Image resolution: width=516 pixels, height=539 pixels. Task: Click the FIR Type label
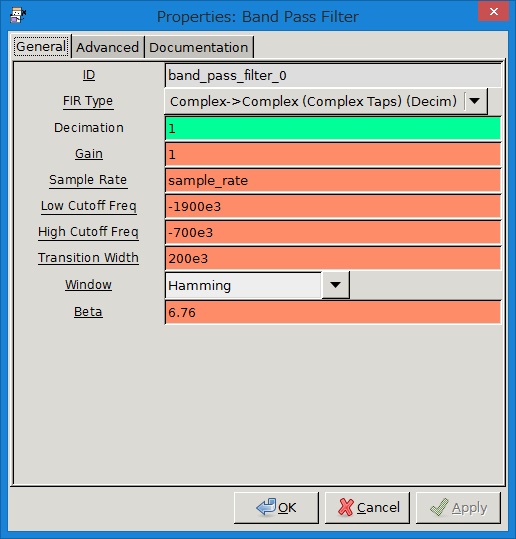88,101
